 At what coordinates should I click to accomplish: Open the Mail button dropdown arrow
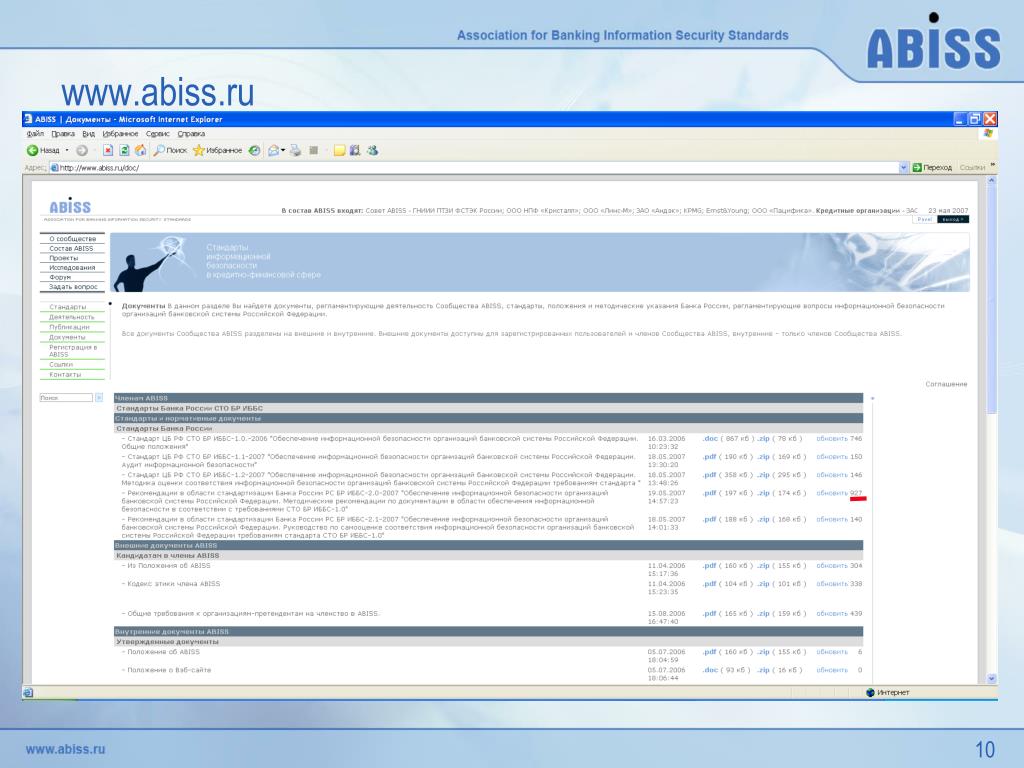[x=283, y=150]
